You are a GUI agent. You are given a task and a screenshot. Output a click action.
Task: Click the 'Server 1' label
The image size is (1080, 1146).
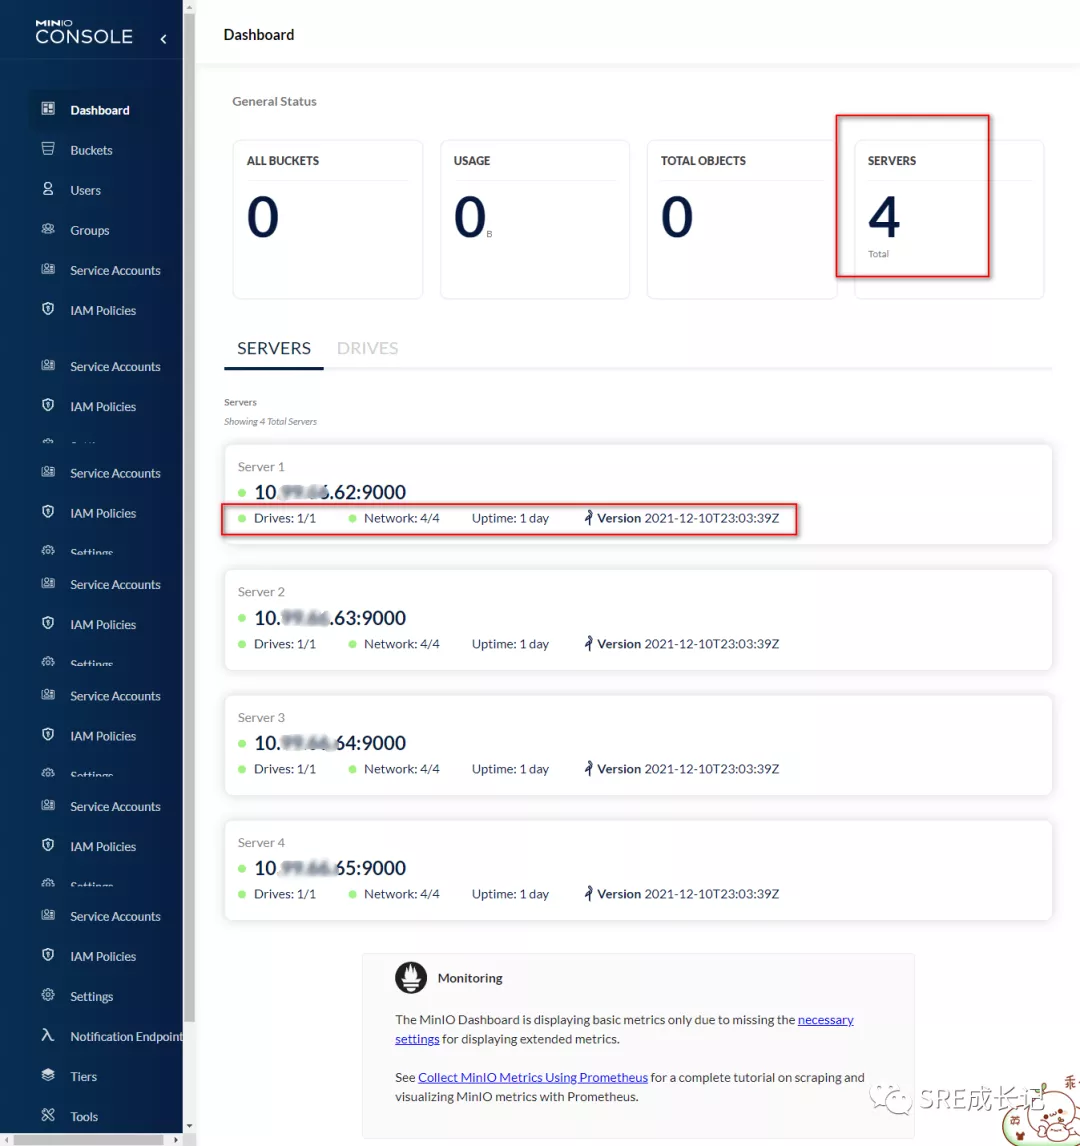[x=261, y=466]
